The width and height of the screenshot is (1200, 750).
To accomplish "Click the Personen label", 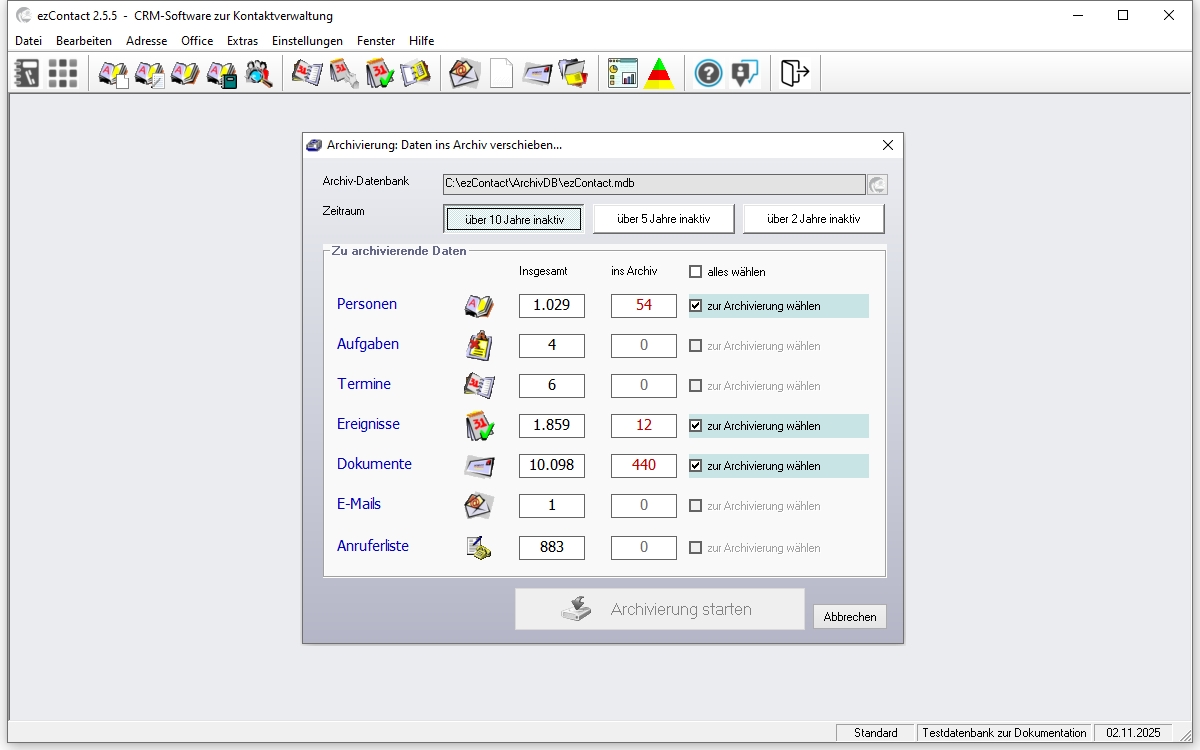I will point(367,304).
